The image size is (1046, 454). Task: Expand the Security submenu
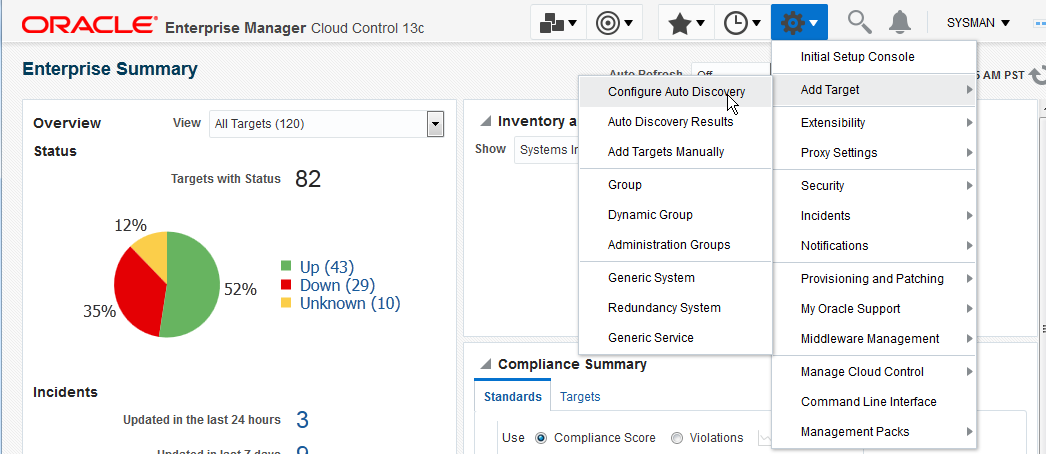874,185
